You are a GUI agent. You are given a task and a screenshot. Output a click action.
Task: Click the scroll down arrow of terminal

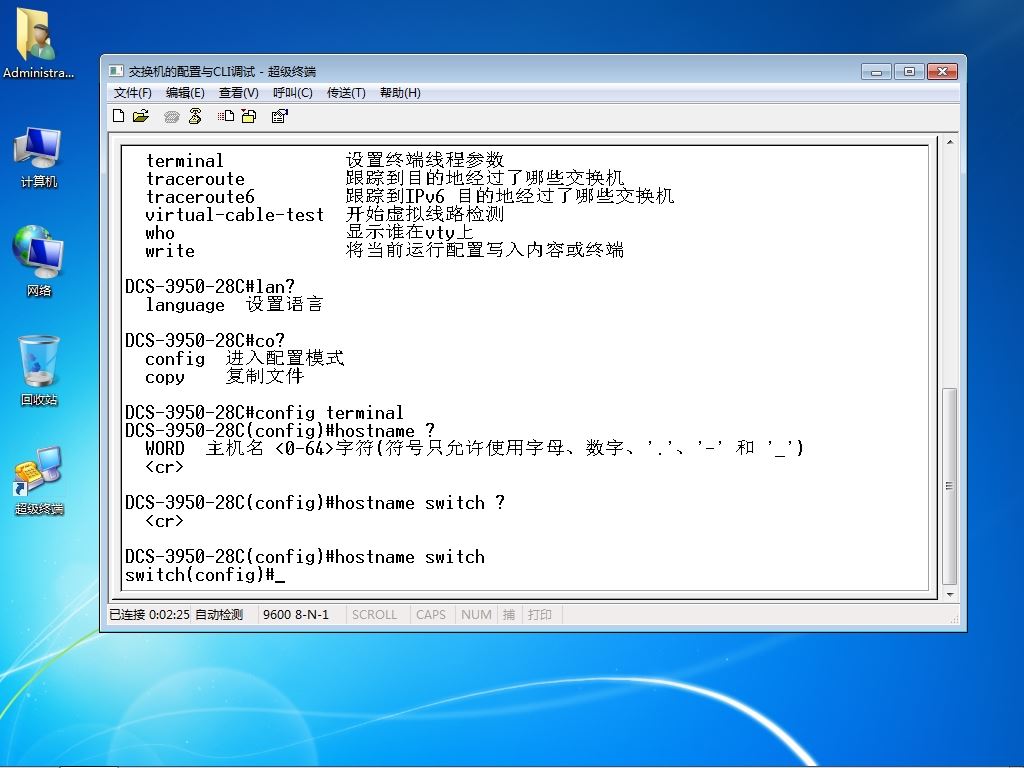point(950,594)
